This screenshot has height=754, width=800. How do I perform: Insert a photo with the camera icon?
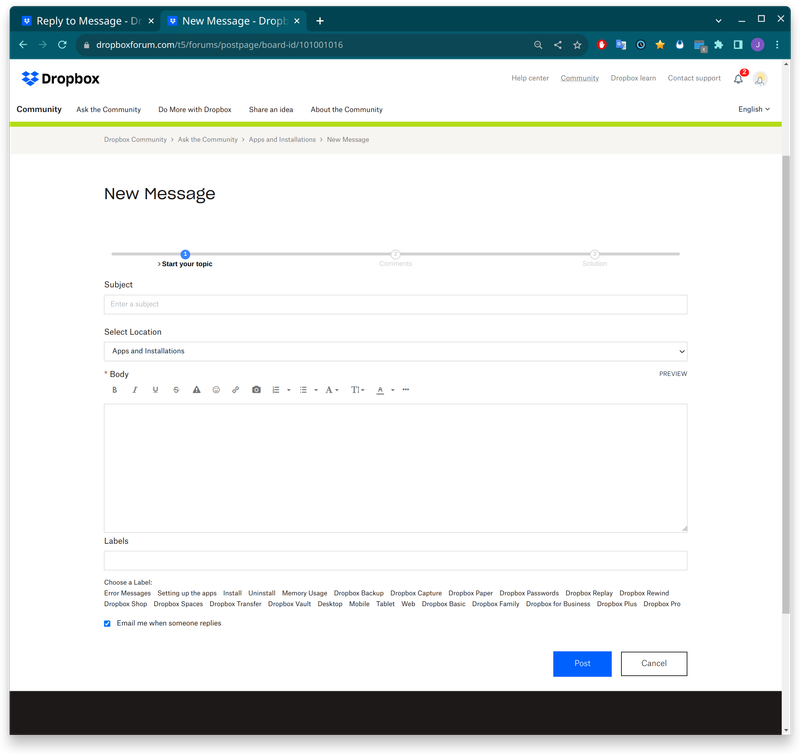tap(256, 390)
